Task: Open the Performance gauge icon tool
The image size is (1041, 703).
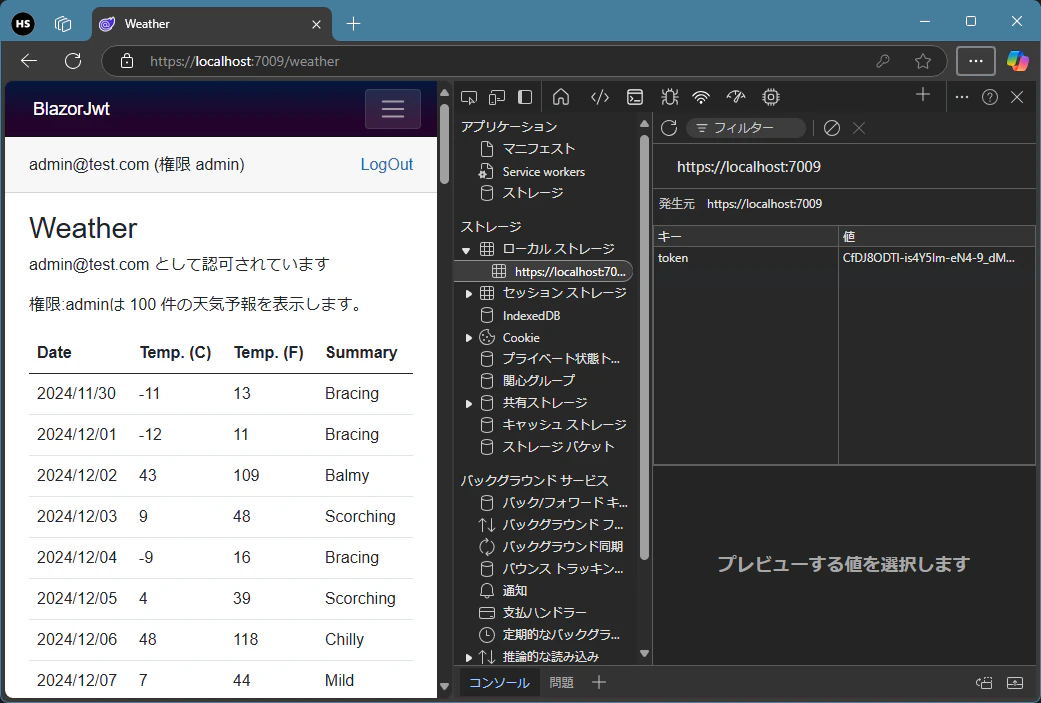Action: 736,98
